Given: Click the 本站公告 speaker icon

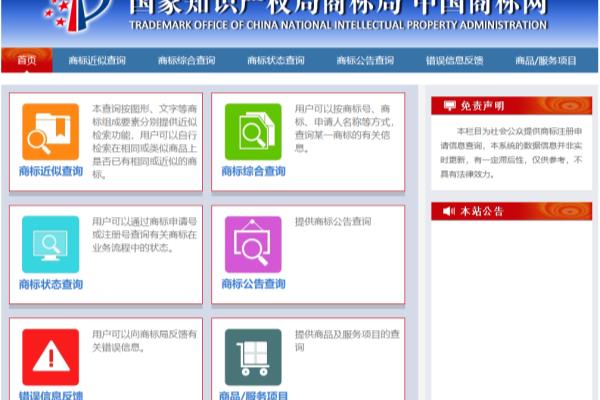Looking at the screenshot, I should click(449, 211).
